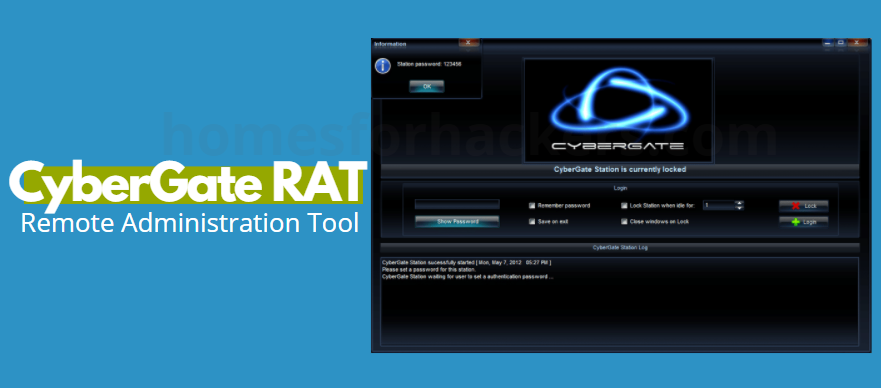Click the CyberGate Station Log header
The height and width of the screenshot is (388, 881).
(x=620, y=248)
